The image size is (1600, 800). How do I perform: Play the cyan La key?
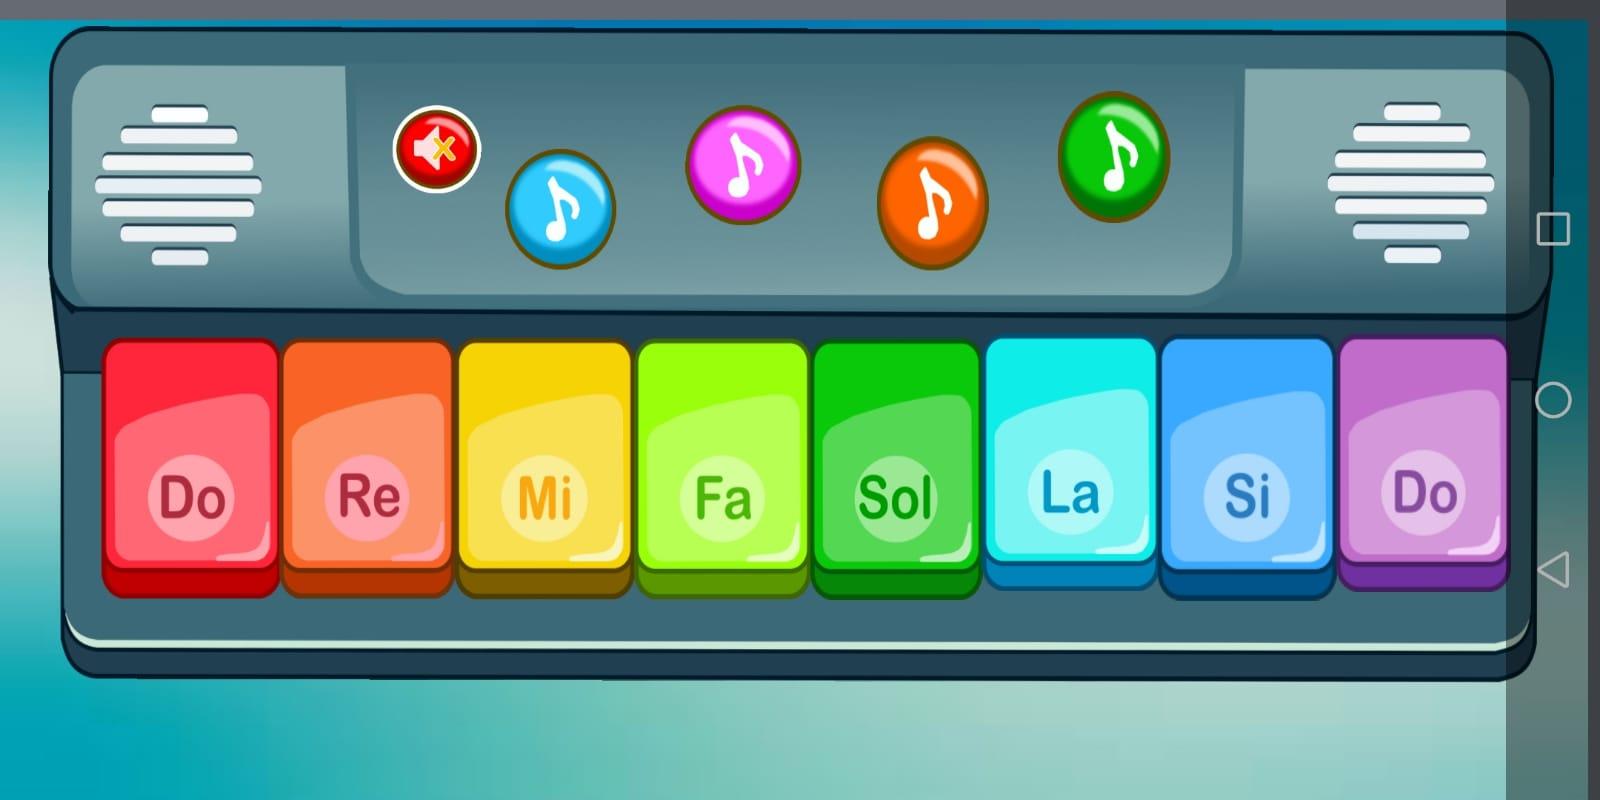coord(1070,462)
